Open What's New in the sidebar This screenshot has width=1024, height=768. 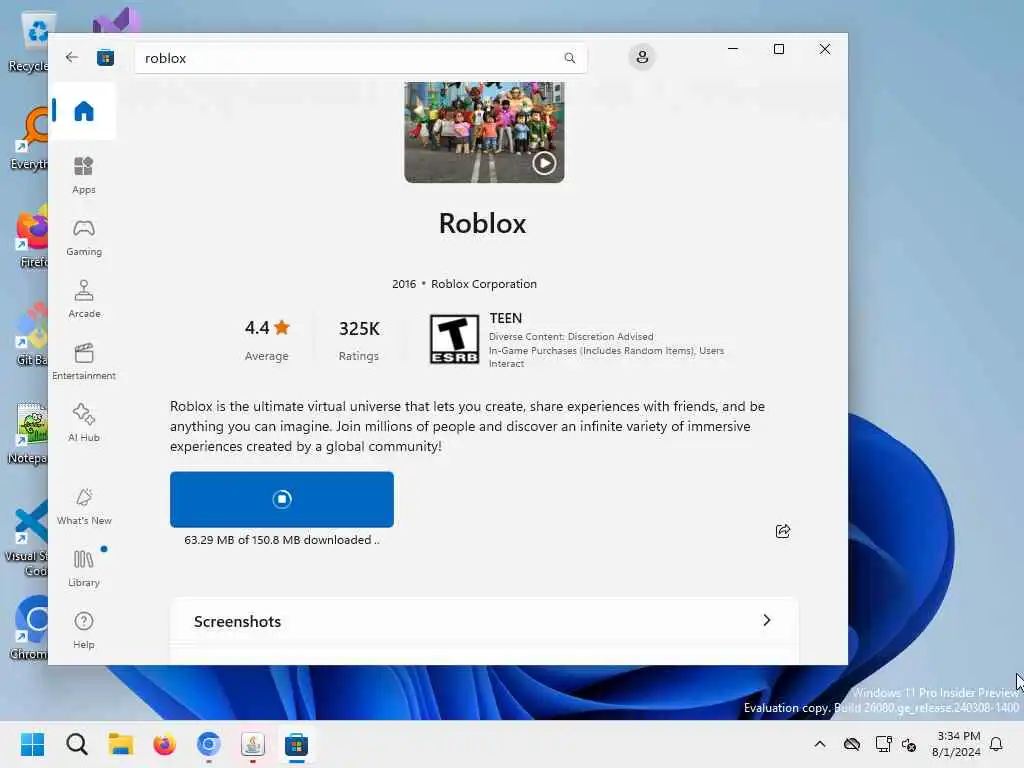[x=84, y=506]
